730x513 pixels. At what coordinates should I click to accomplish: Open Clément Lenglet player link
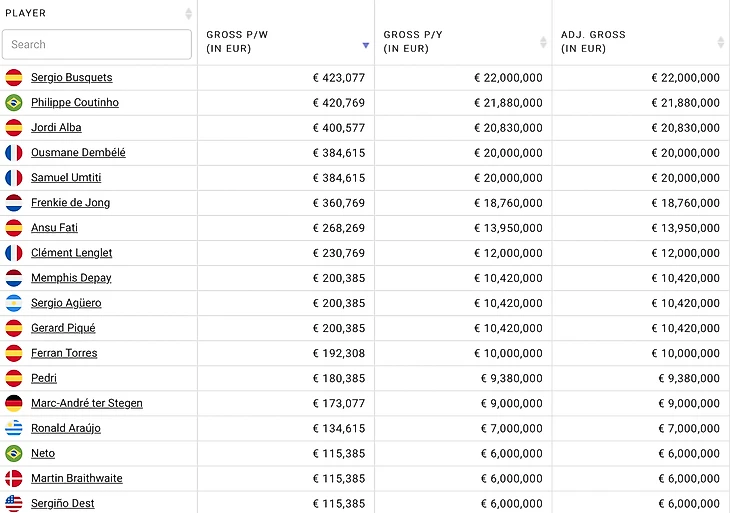click(71, 253)
